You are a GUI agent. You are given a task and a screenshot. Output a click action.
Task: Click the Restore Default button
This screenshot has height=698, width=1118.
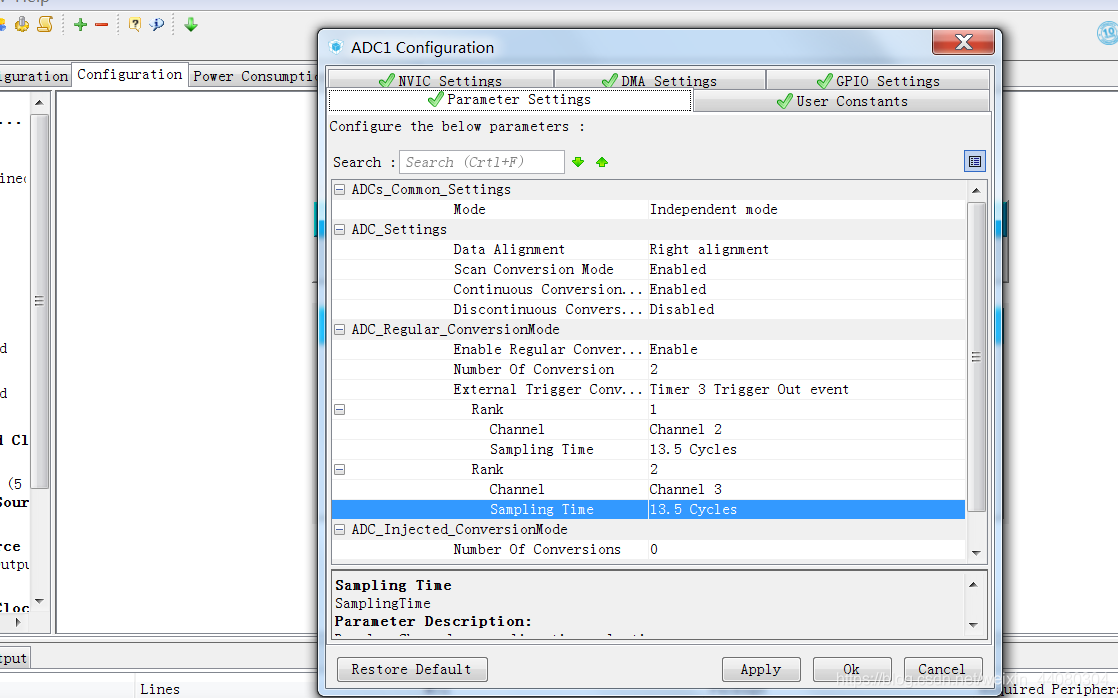[x=412, y=669]
